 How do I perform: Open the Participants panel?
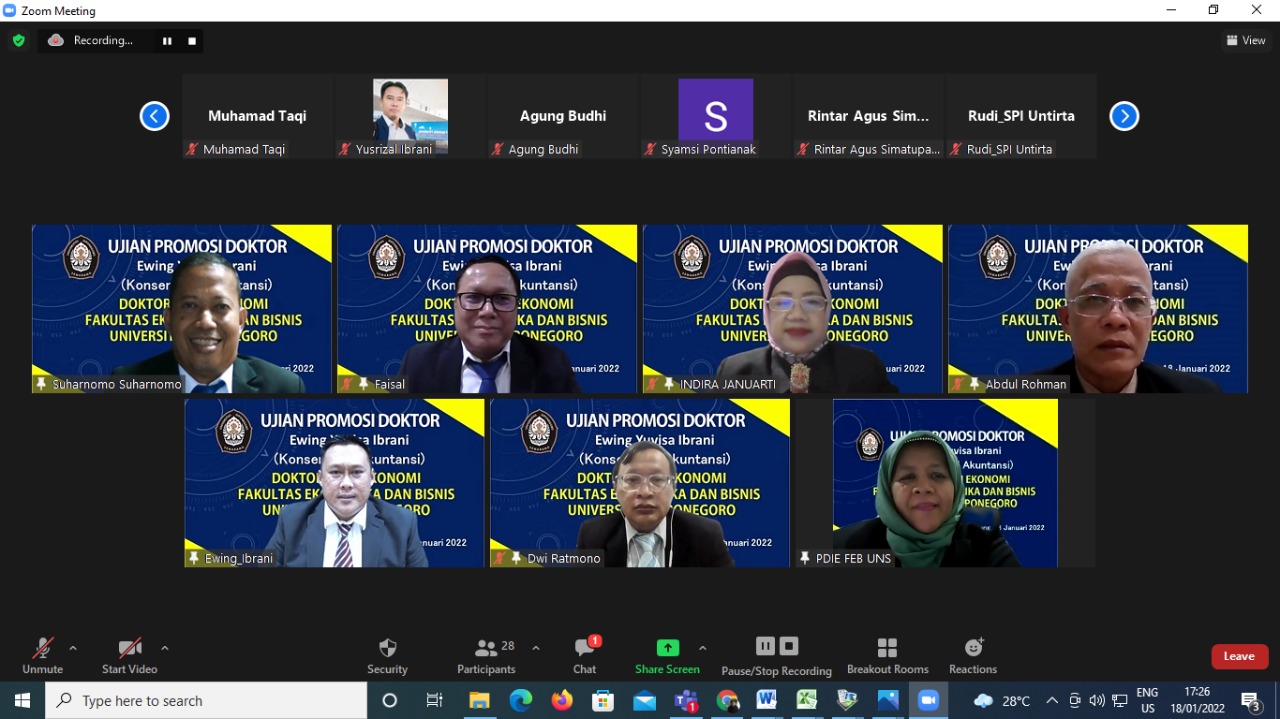pyautogui.click(x=486, y=655)
